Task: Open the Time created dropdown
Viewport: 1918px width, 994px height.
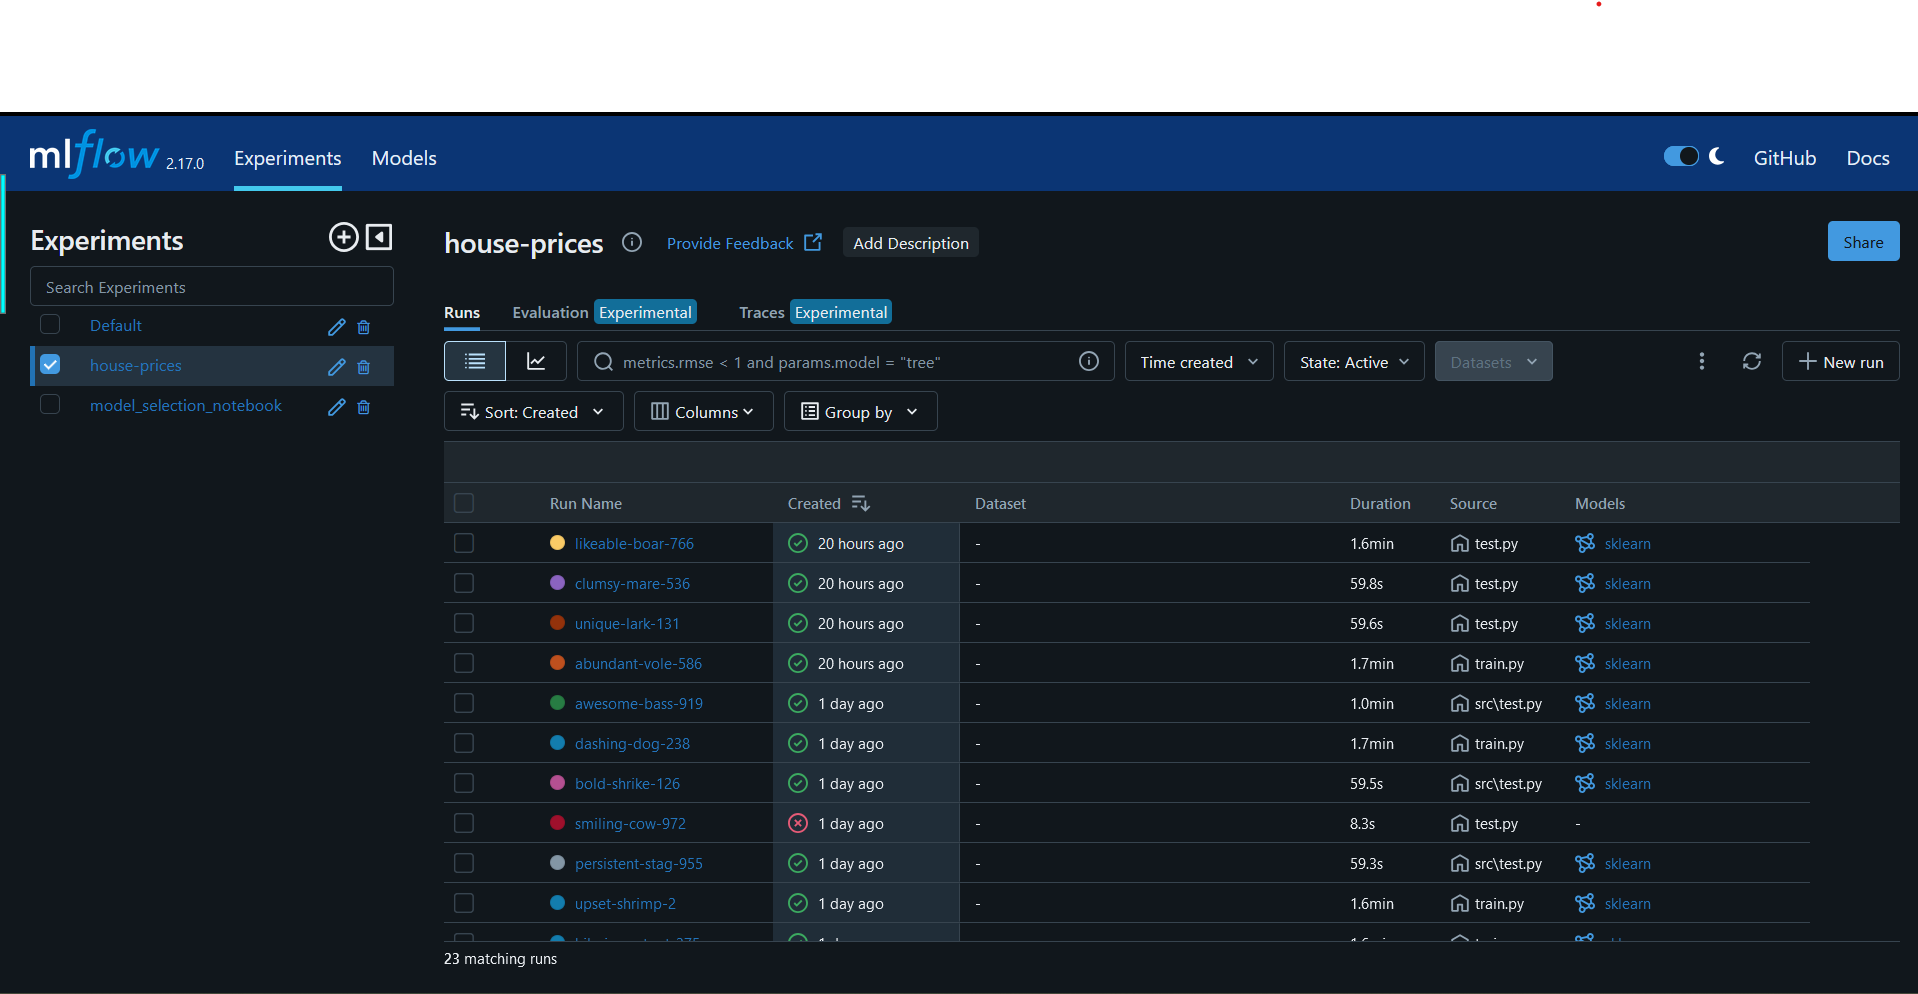Action: pos(1199,361)
